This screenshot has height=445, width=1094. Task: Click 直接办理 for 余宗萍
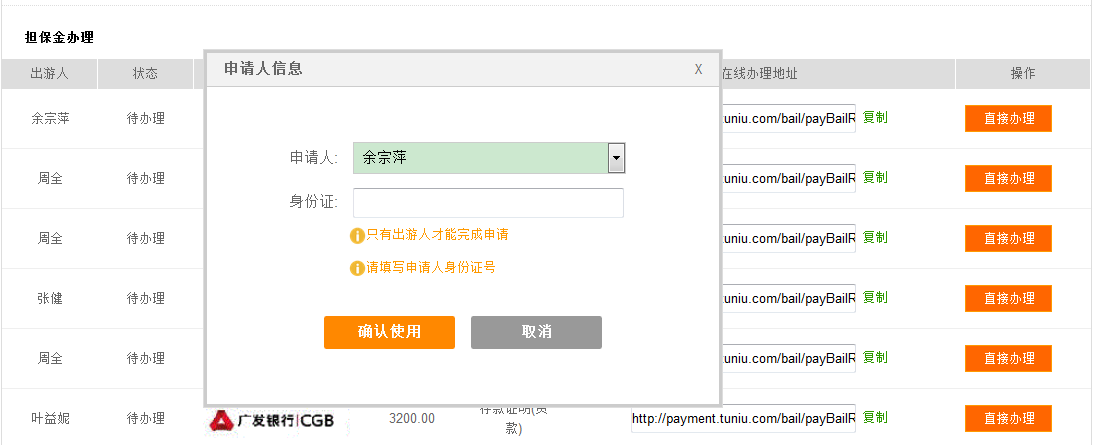(1008, 118)
